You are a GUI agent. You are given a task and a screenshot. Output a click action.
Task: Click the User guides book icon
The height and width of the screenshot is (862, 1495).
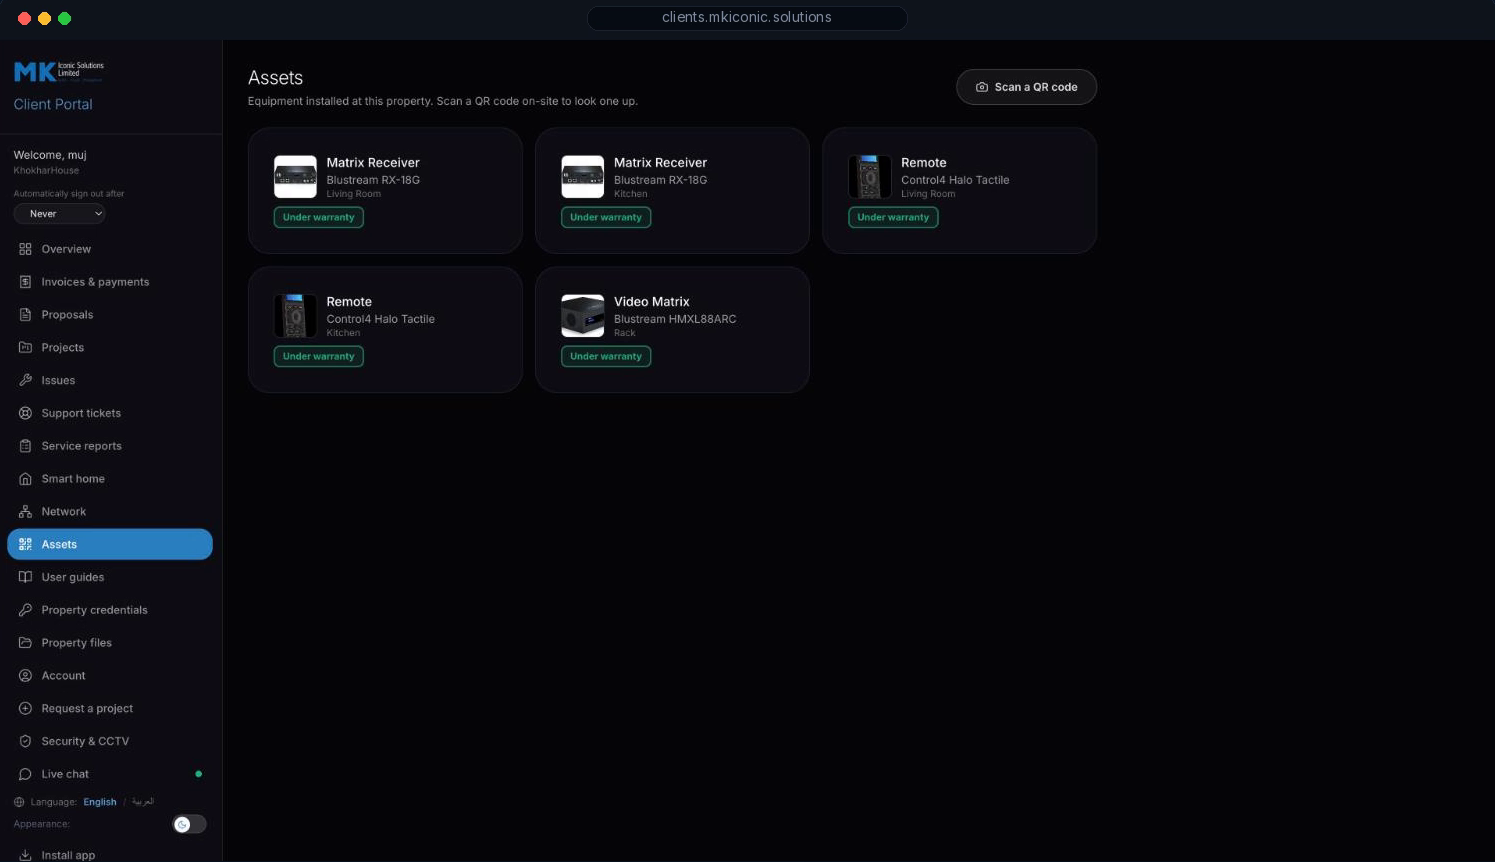26,577
